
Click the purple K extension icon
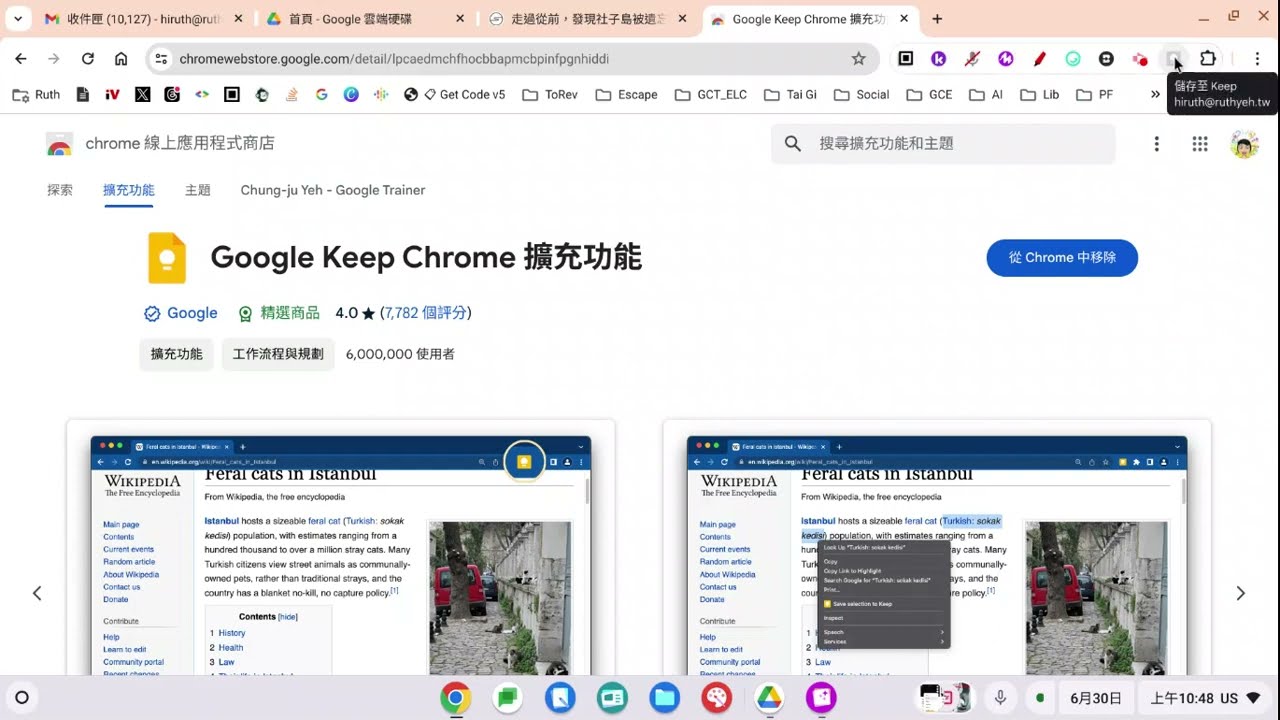click(x=939, y=59)
